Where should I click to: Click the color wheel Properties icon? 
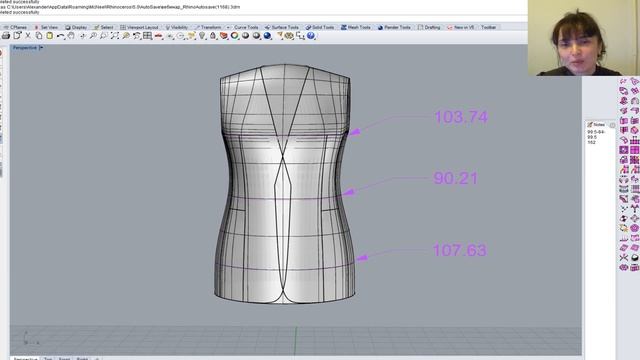(x=235, y=36)
